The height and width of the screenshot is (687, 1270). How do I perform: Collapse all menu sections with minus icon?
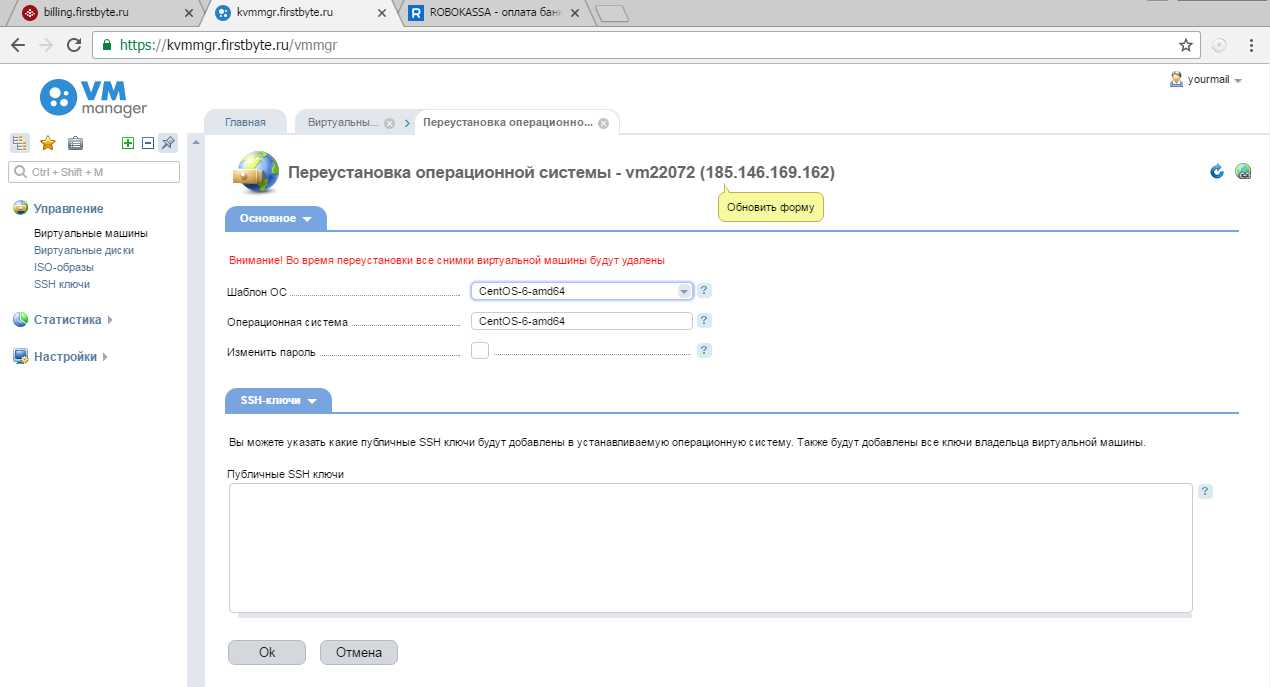[148, 143]
